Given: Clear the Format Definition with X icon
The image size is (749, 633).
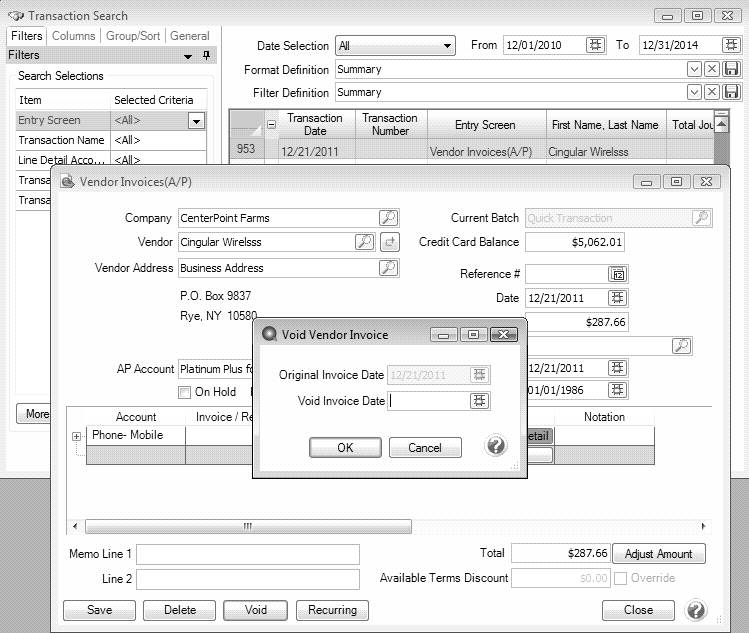Looking at the screenshot, I should point(712,69).
